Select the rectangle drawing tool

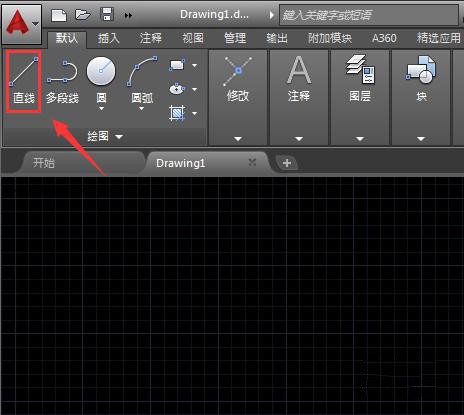(x=177, y=65)
